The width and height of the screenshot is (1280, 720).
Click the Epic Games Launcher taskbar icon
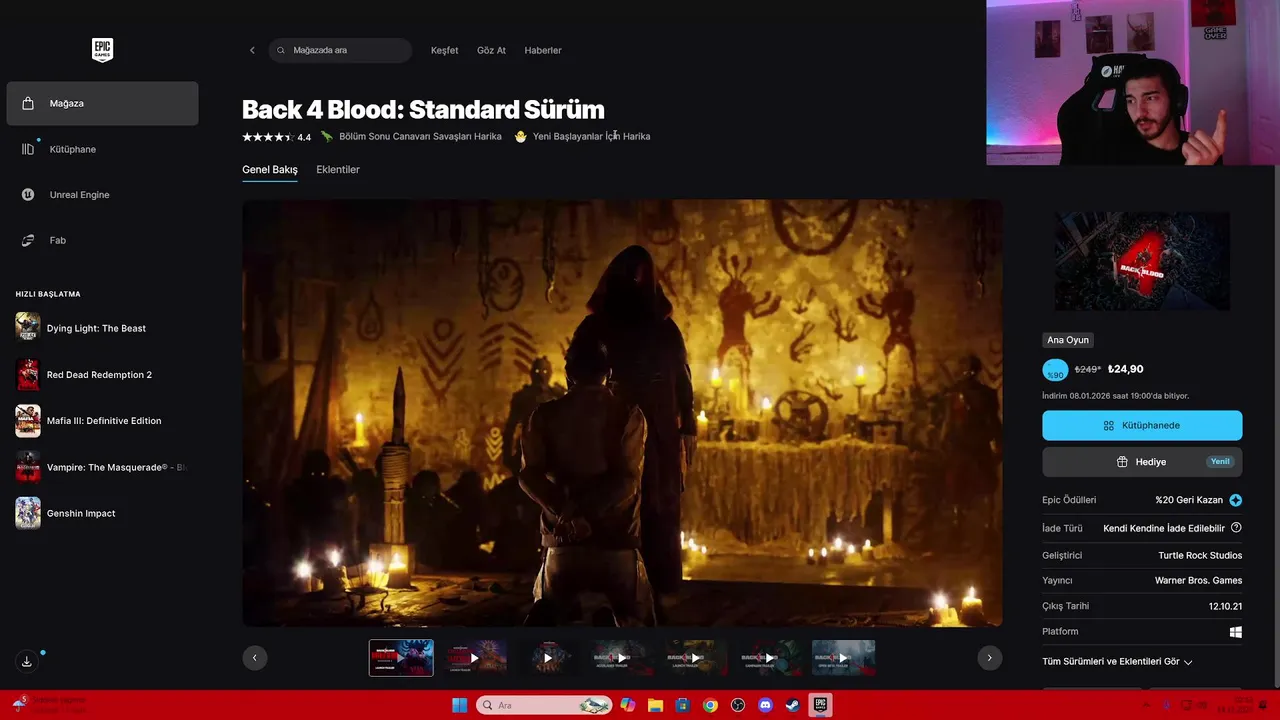pyautogui.click(x=820, y=705)
